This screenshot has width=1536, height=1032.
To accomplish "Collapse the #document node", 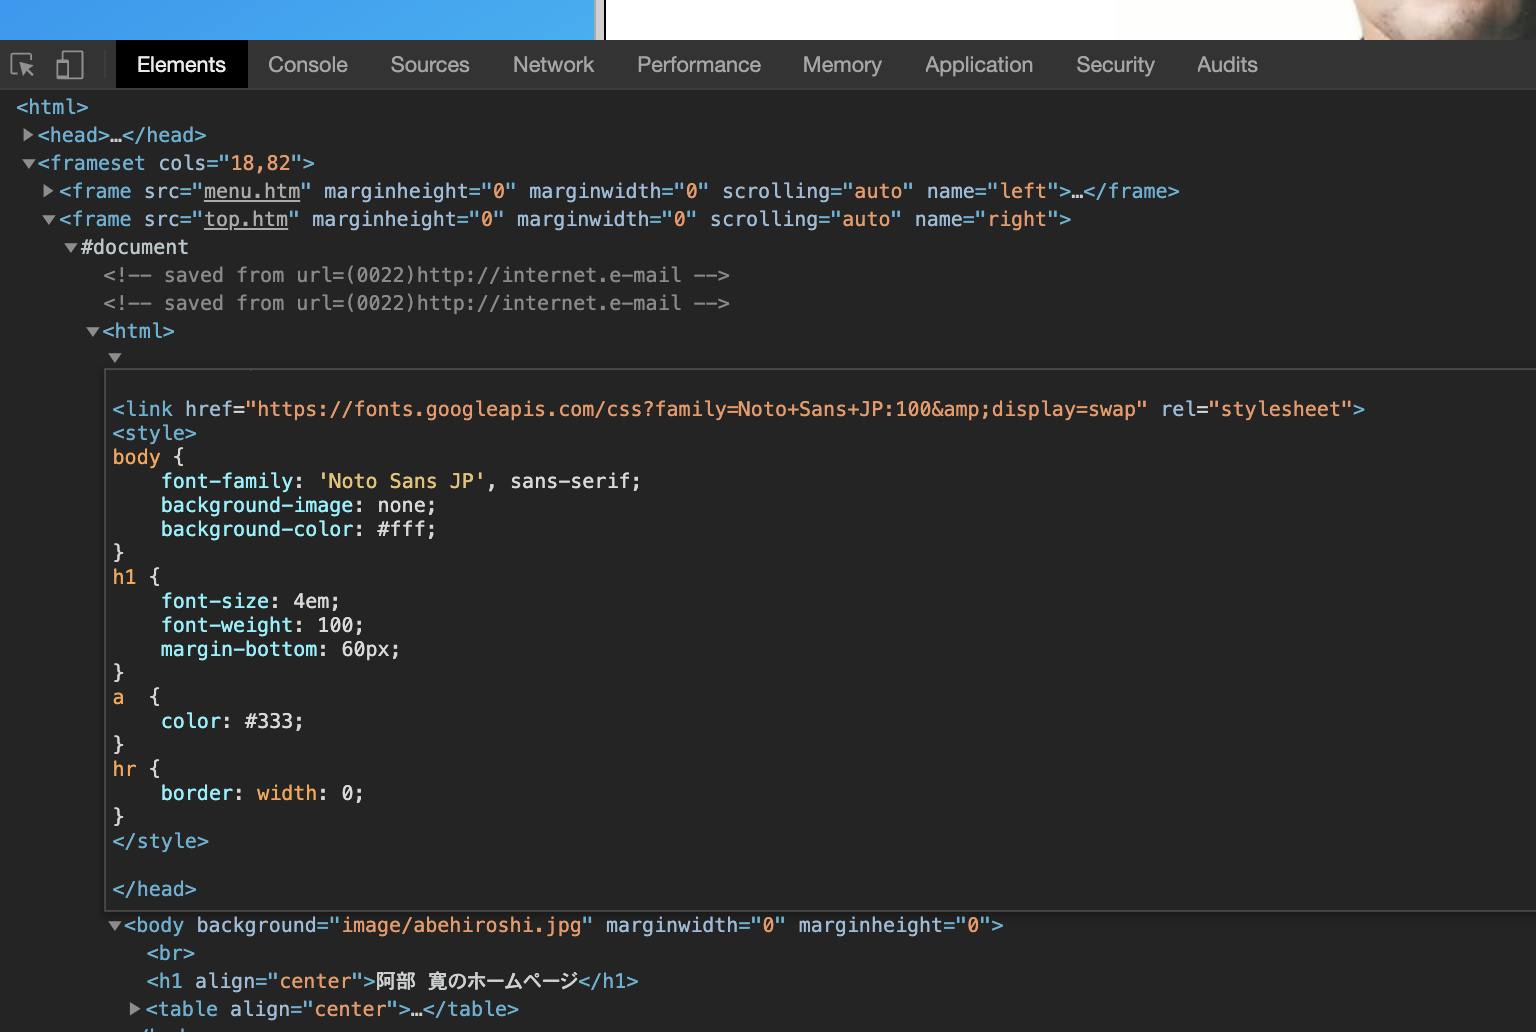I will point(70,247).
